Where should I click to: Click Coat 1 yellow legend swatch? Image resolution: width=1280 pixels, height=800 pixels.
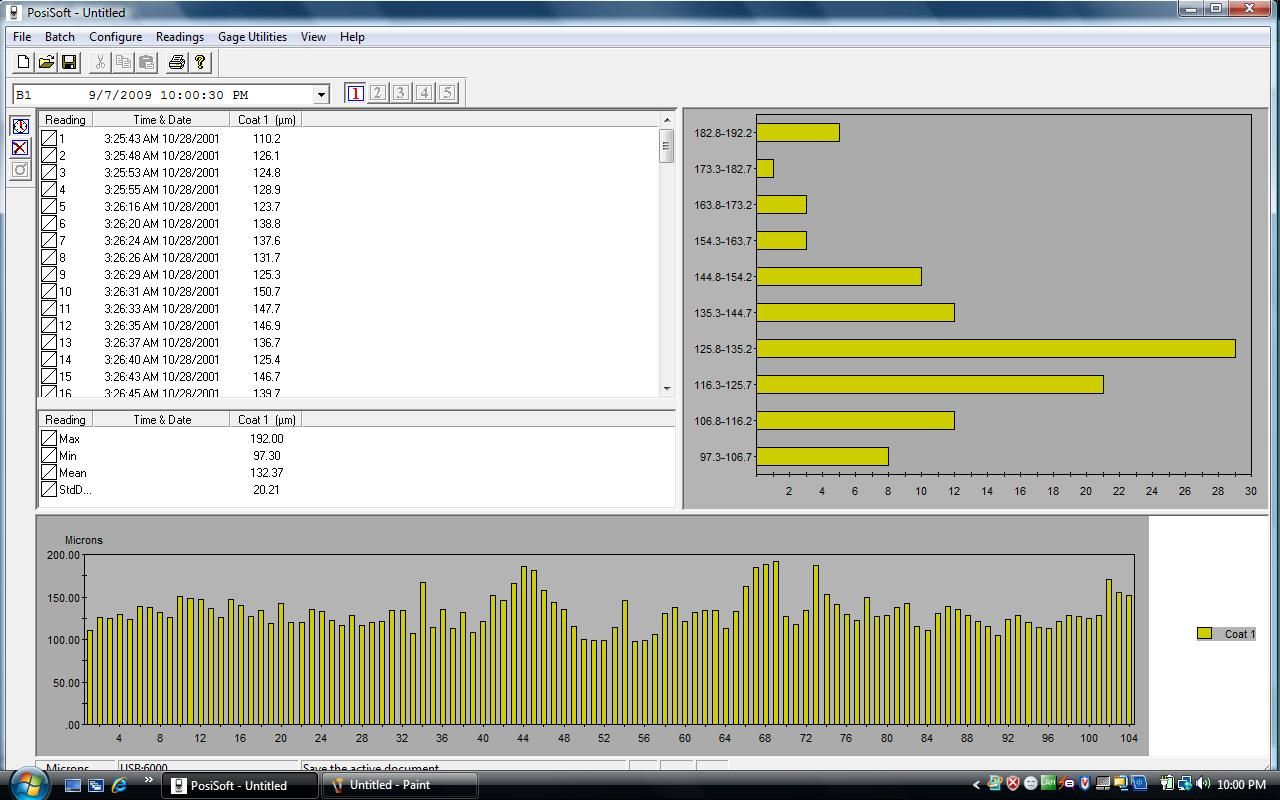(1205, 633)
